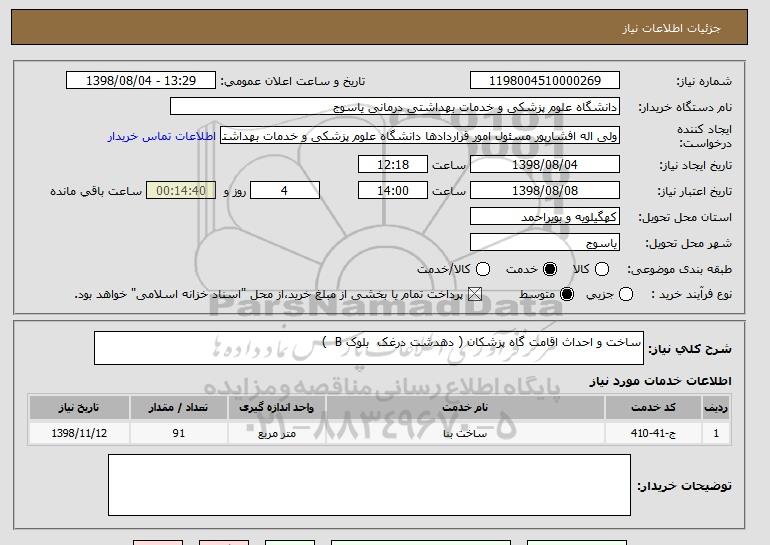
Task: Click need date cell 1398/11/12
Action: (79, 433)
